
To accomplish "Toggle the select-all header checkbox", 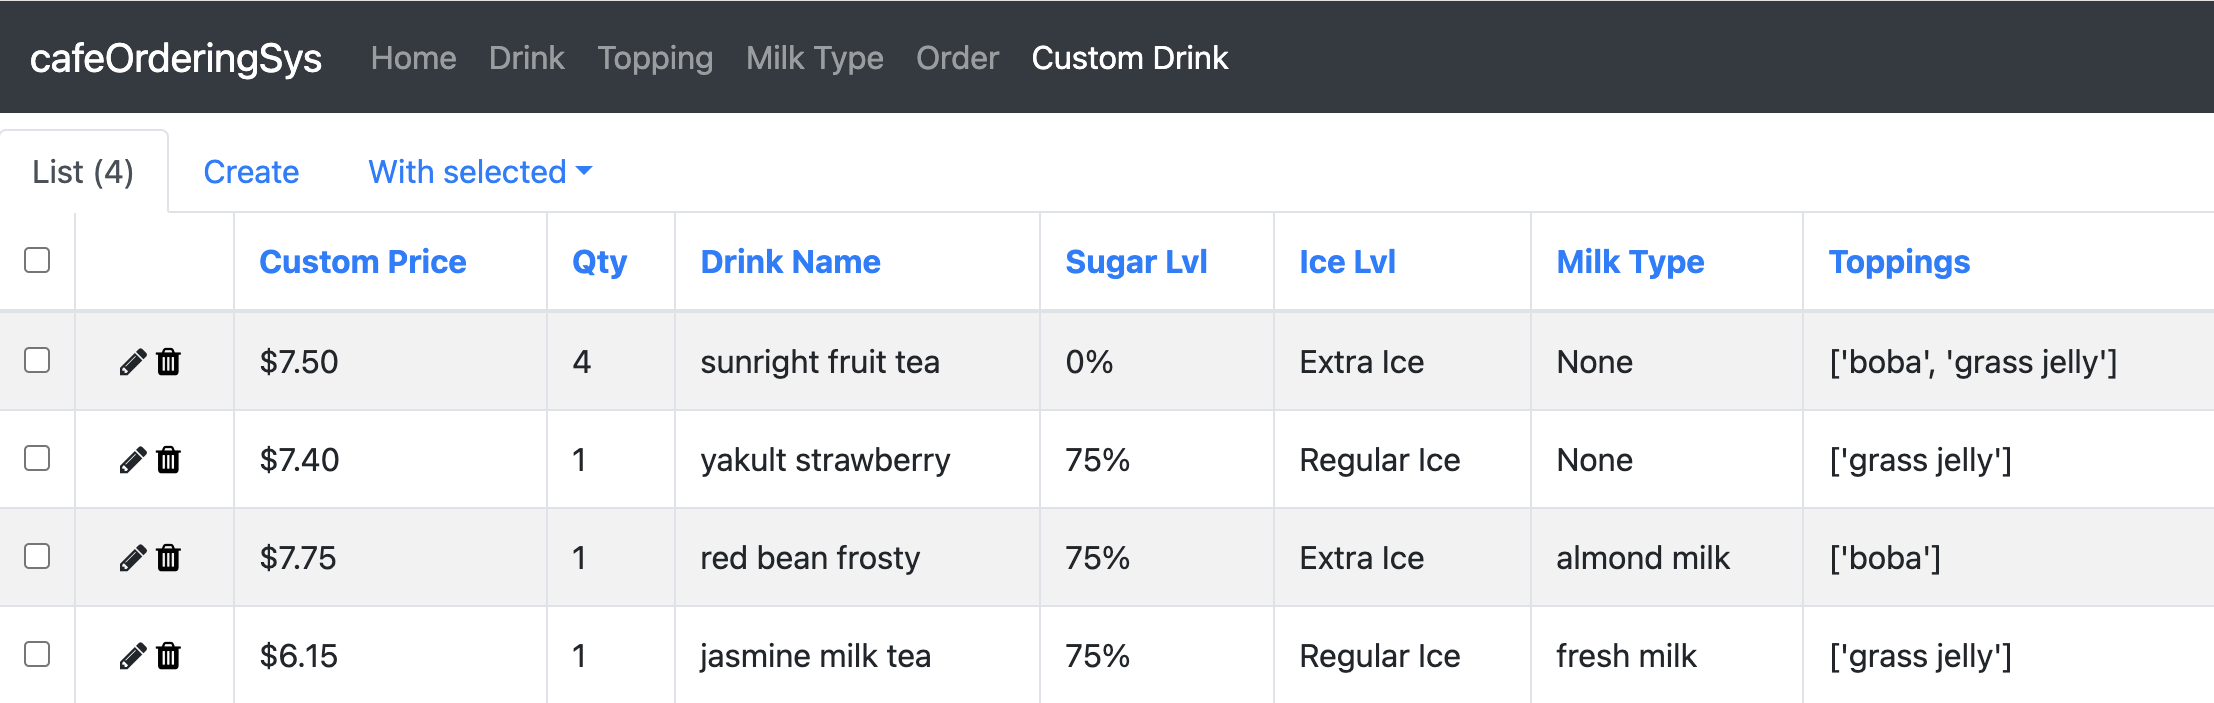I will (x=37, y=260).
